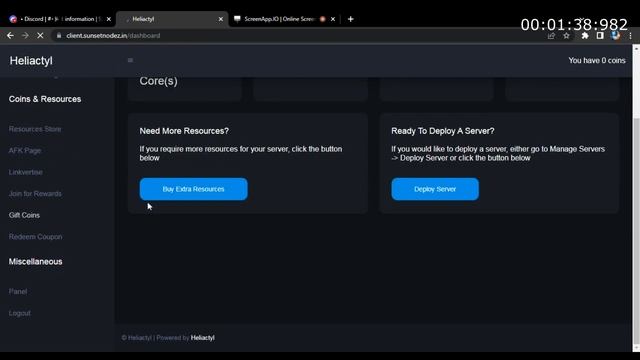The image size is (640, 360).
Task: Open Gift Coins in sidebar
Action: (x=24, y=215)
